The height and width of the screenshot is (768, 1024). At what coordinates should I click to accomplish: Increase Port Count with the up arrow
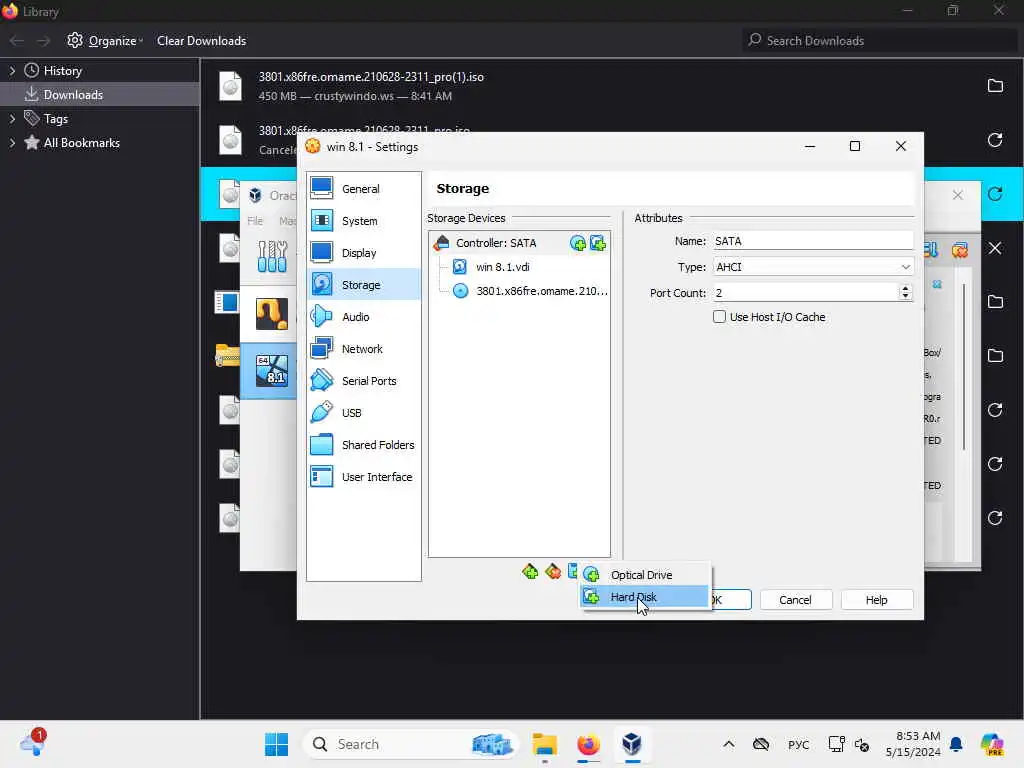[x=905, y=288]
